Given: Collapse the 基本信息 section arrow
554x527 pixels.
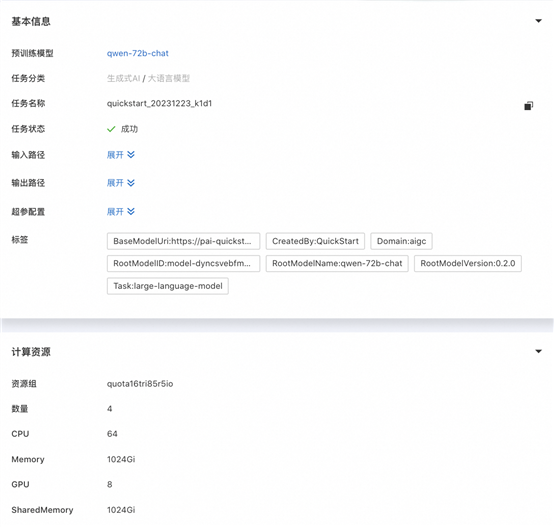Looking at the screenshot, I should click(538, 21).
